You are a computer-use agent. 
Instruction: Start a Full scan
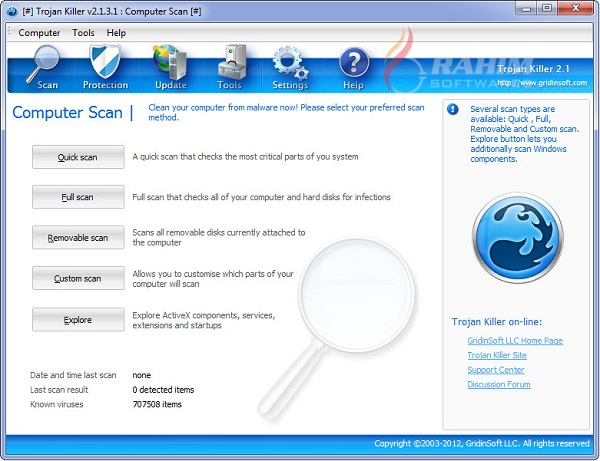(x=78, y=197)
